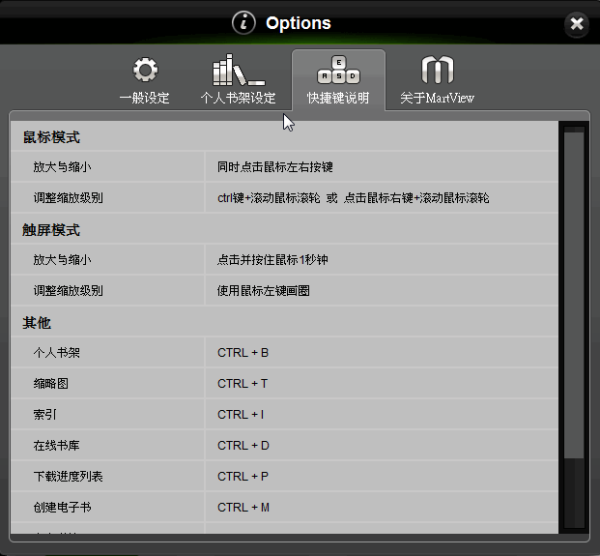Select the 快捷键说明 keyboard keys icon

coord(338,70)
